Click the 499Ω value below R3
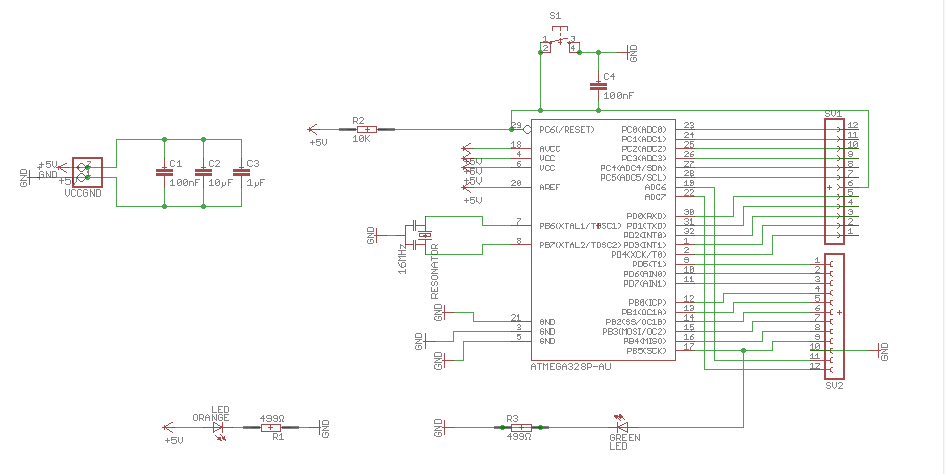 (x=519, y=437)
